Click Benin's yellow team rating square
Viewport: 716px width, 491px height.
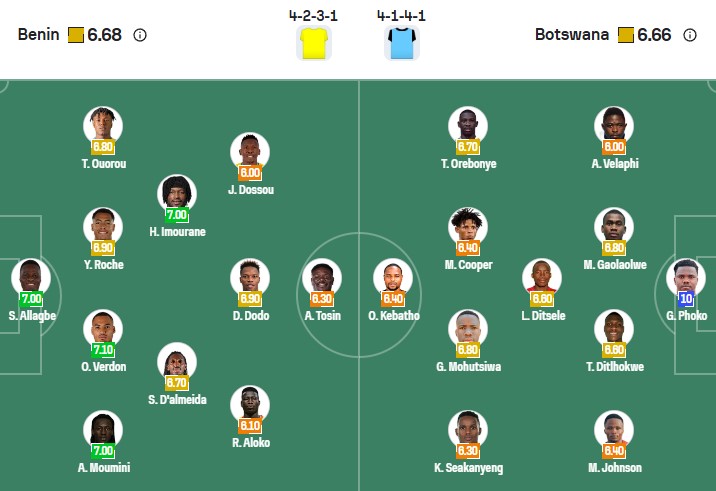pyautogui.click(x=76, y=35)
